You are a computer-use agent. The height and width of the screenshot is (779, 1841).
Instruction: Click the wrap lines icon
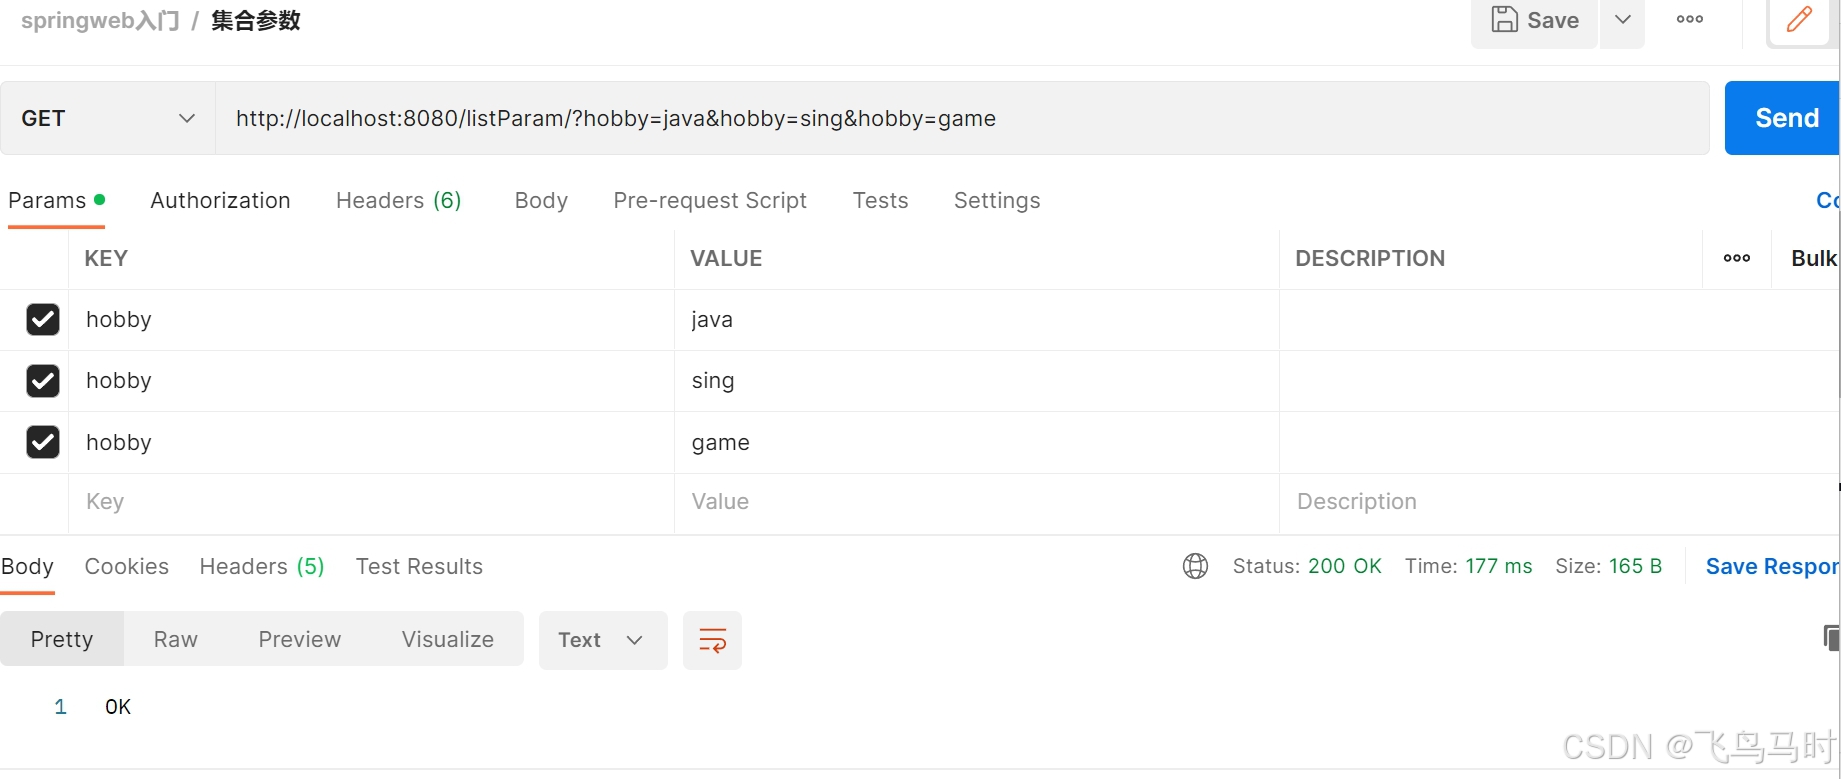[712, 640]
